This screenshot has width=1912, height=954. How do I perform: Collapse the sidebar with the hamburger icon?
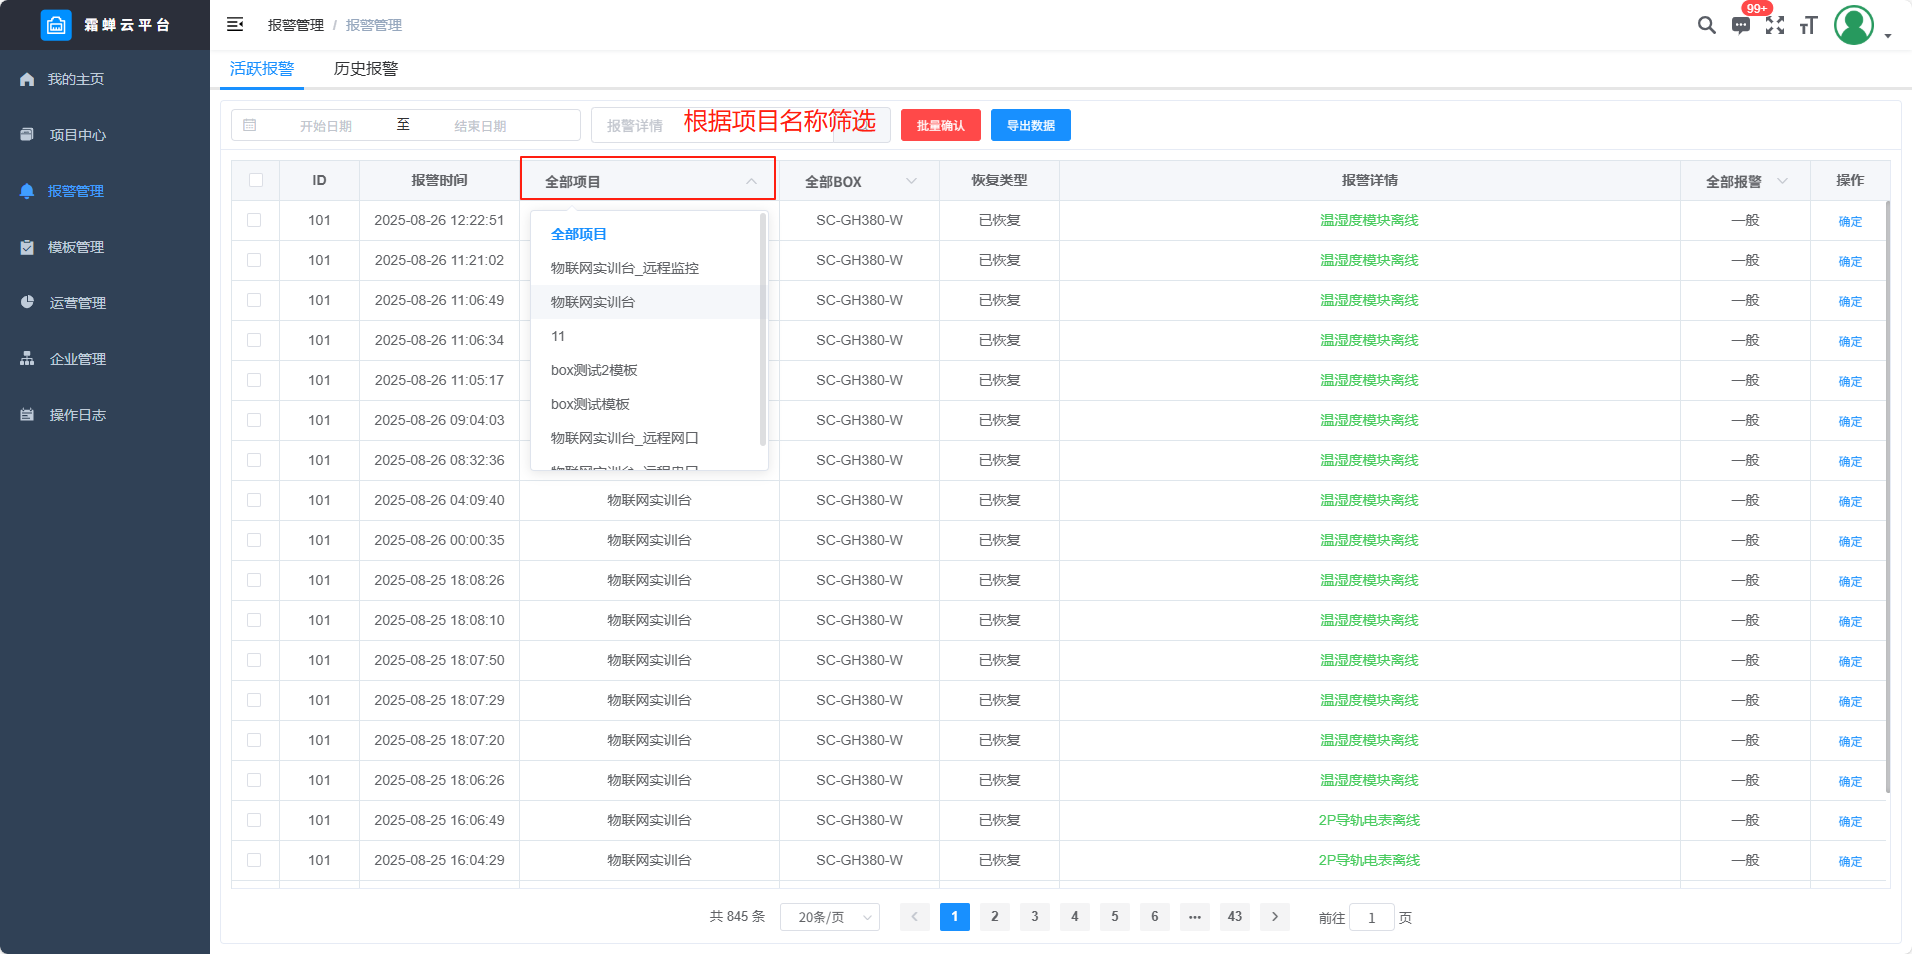(235, 25)
